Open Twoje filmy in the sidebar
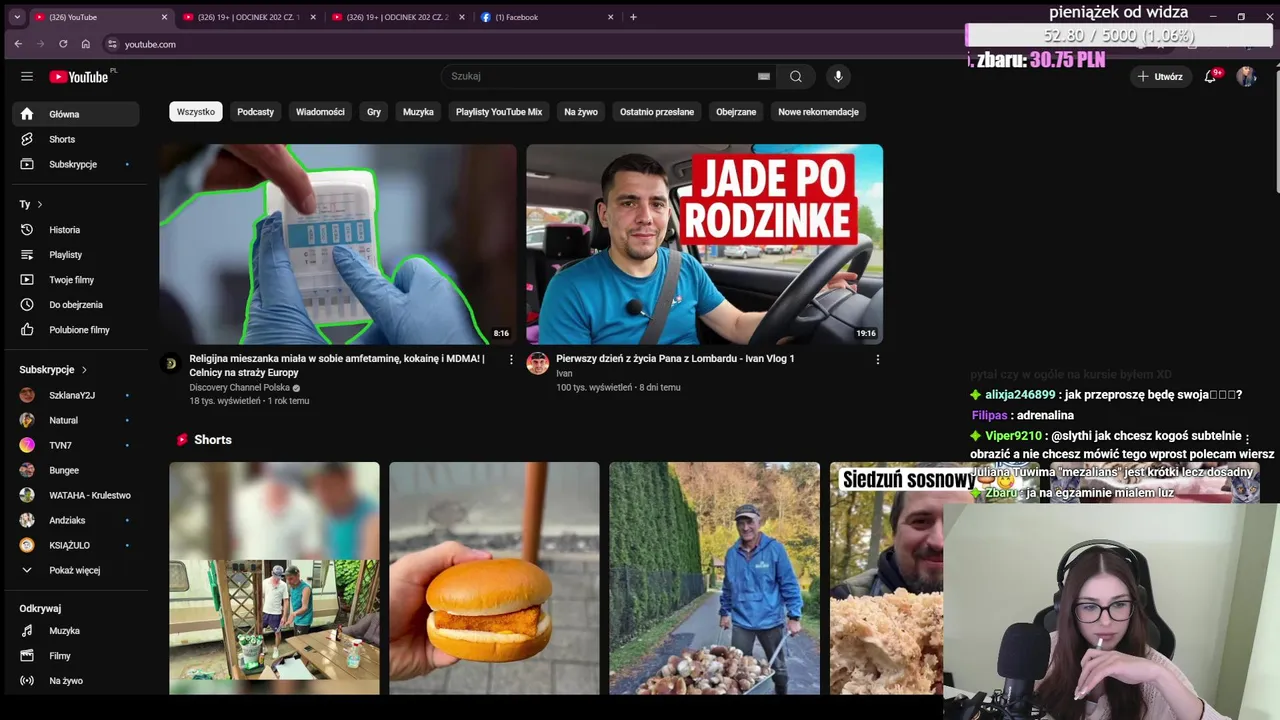 click(76, 280)
